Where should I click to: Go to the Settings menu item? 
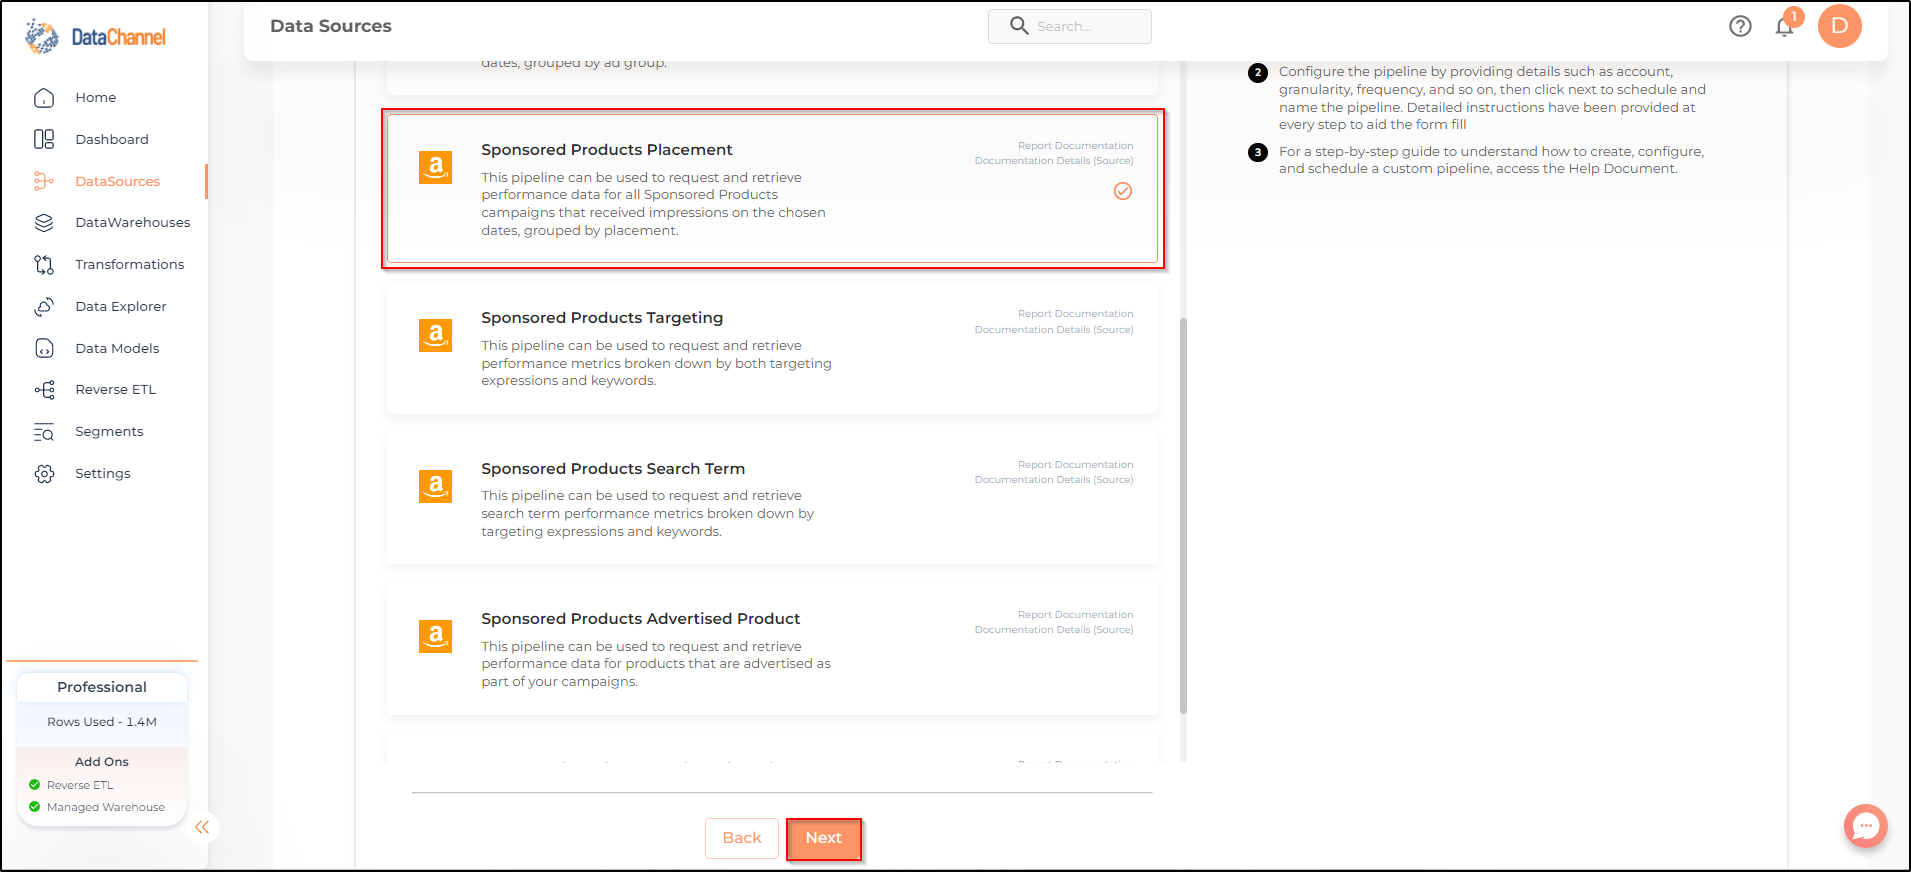tap(103, 474)
